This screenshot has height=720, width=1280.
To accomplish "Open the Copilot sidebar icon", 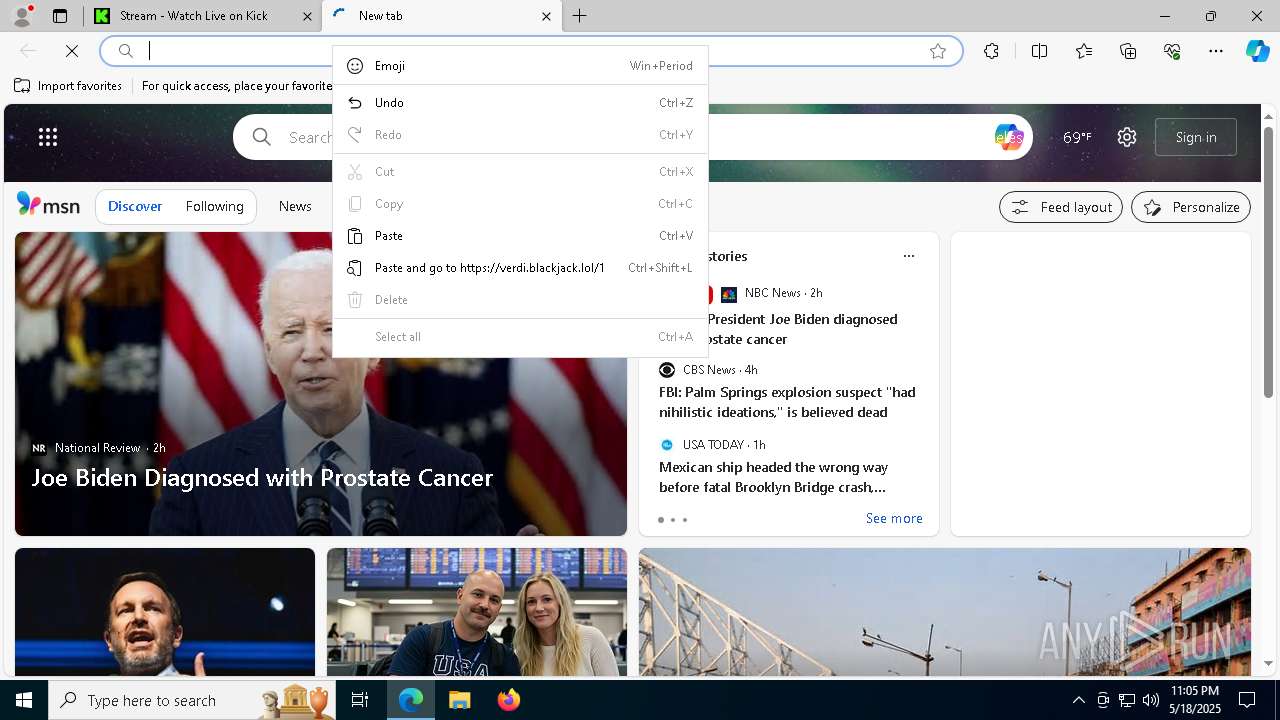I will 1257,51.
